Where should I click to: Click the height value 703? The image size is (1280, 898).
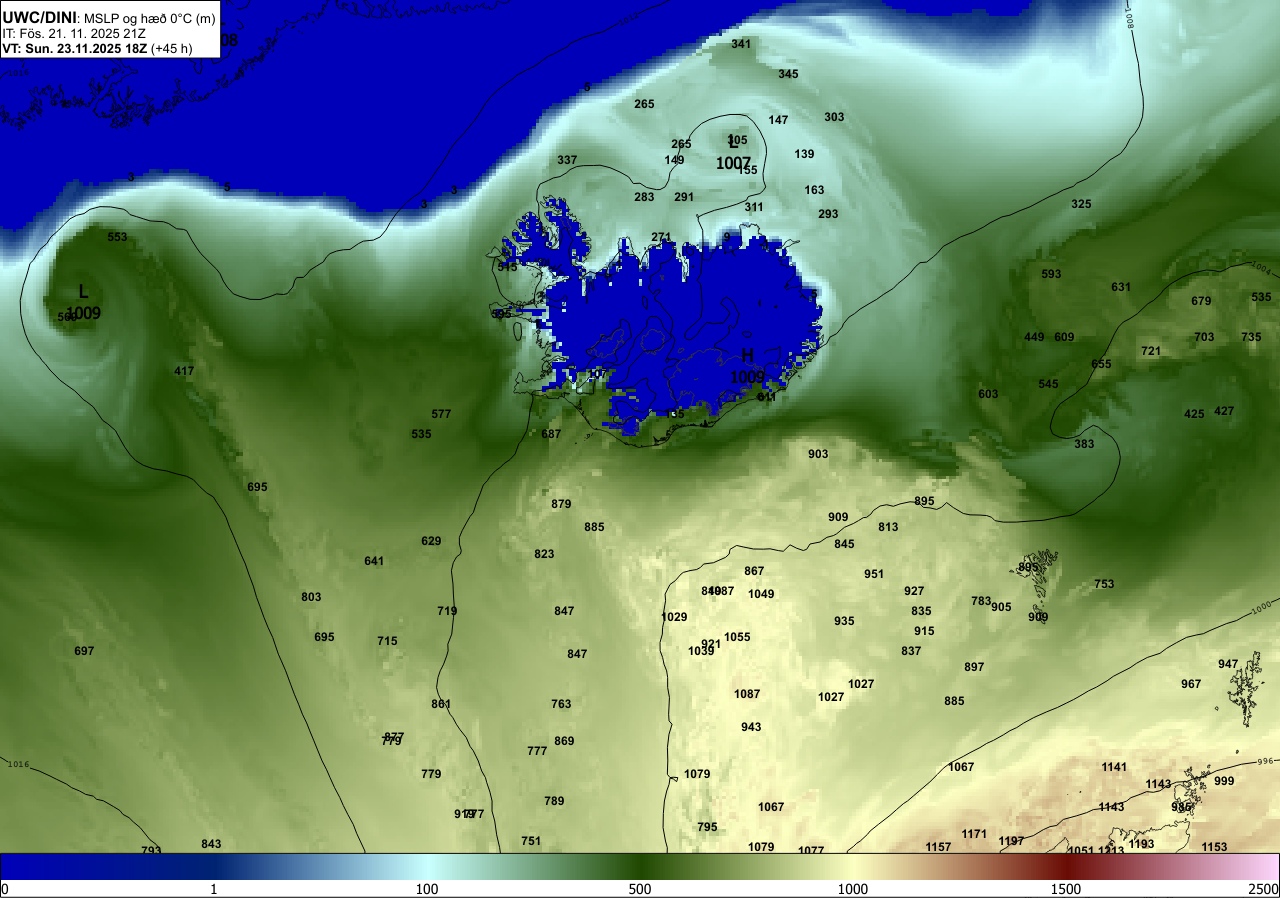pos(1204,337)
